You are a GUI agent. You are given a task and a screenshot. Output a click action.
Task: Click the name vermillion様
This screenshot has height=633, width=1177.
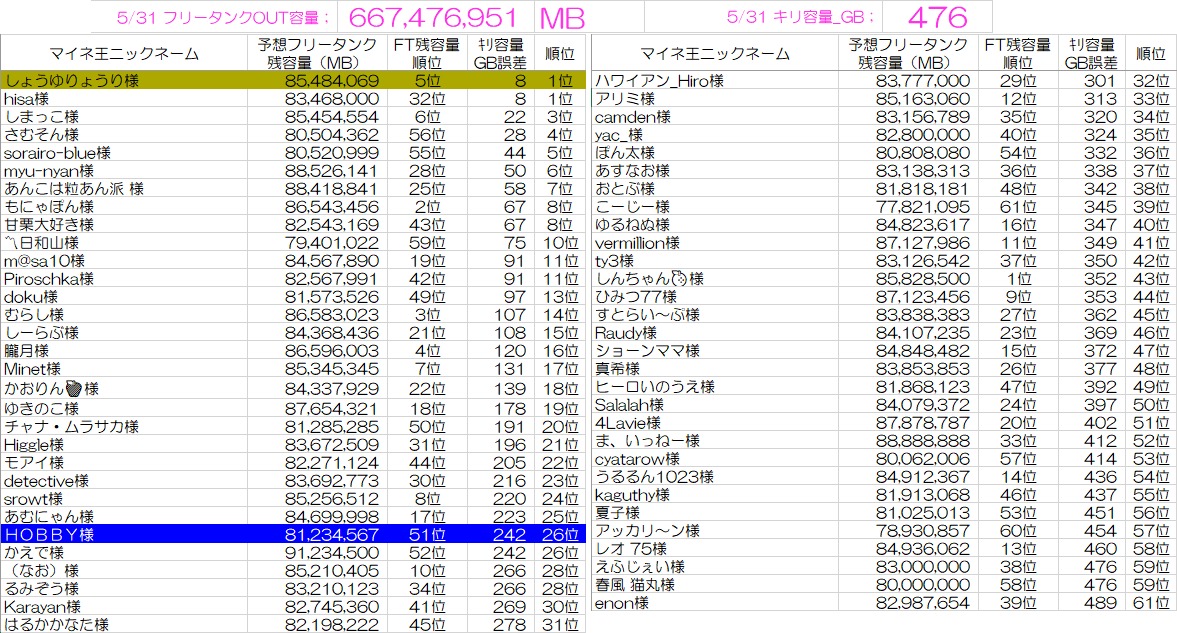click(x=637, y=243)
